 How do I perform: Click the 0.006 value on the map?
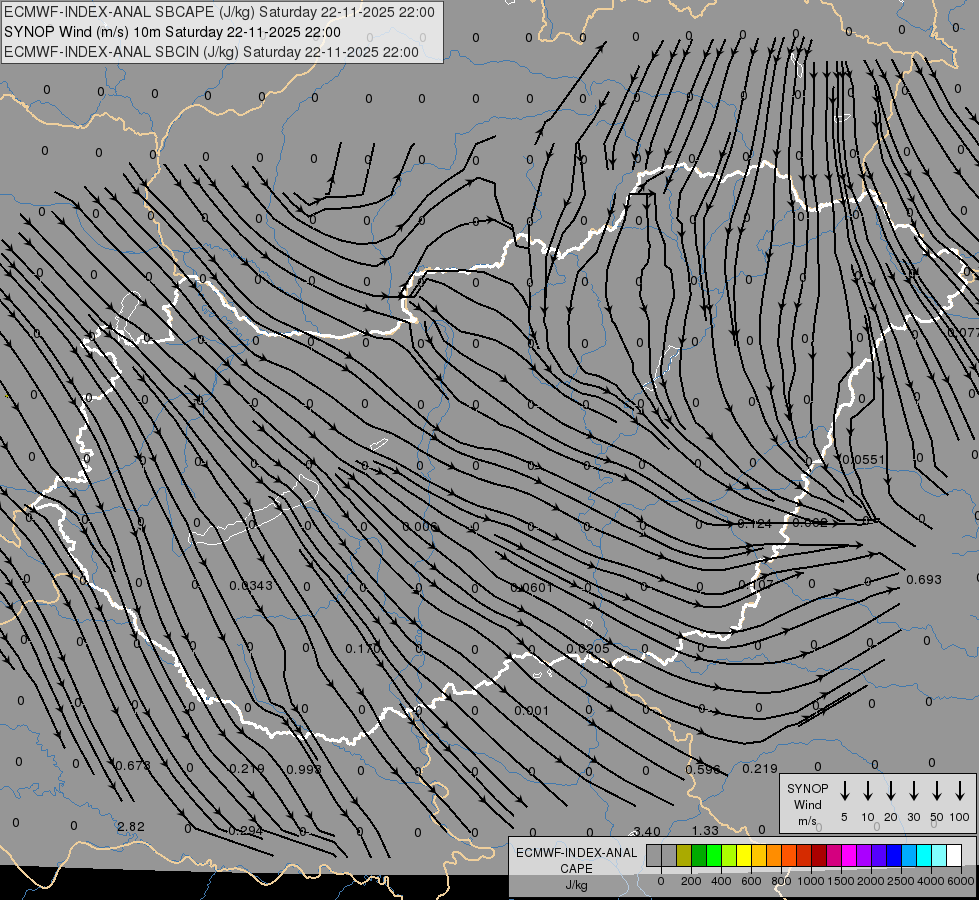pos(420,527)
